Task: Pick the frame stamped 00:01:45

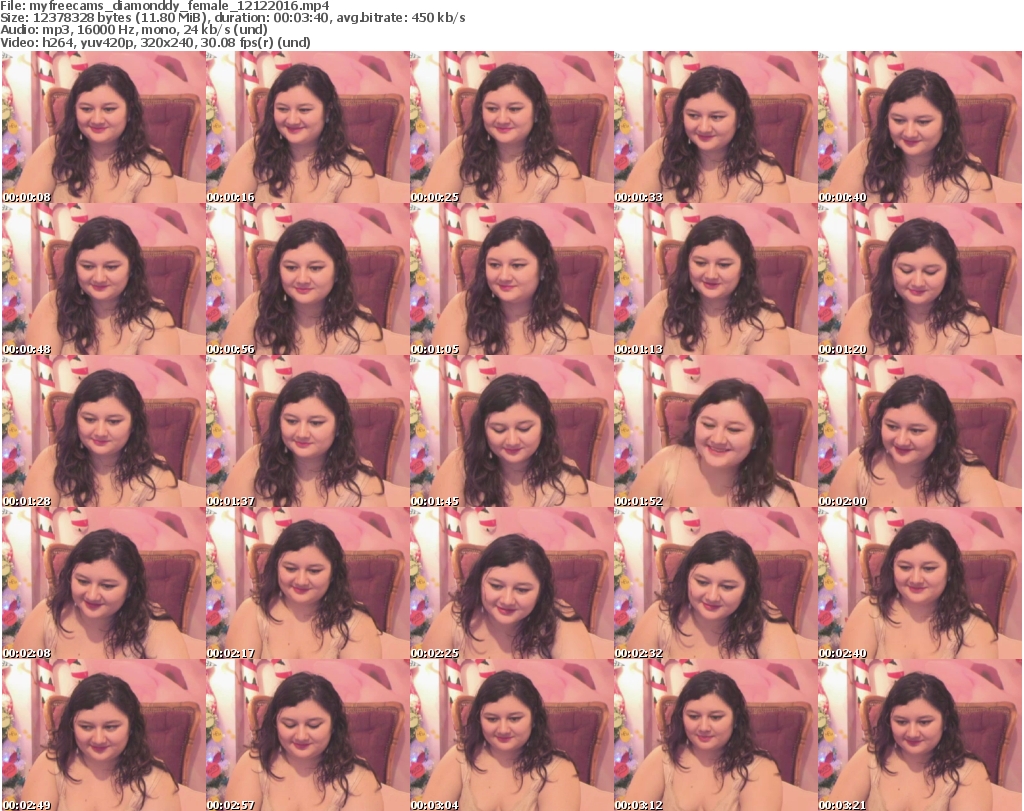Action: point(511,431)
